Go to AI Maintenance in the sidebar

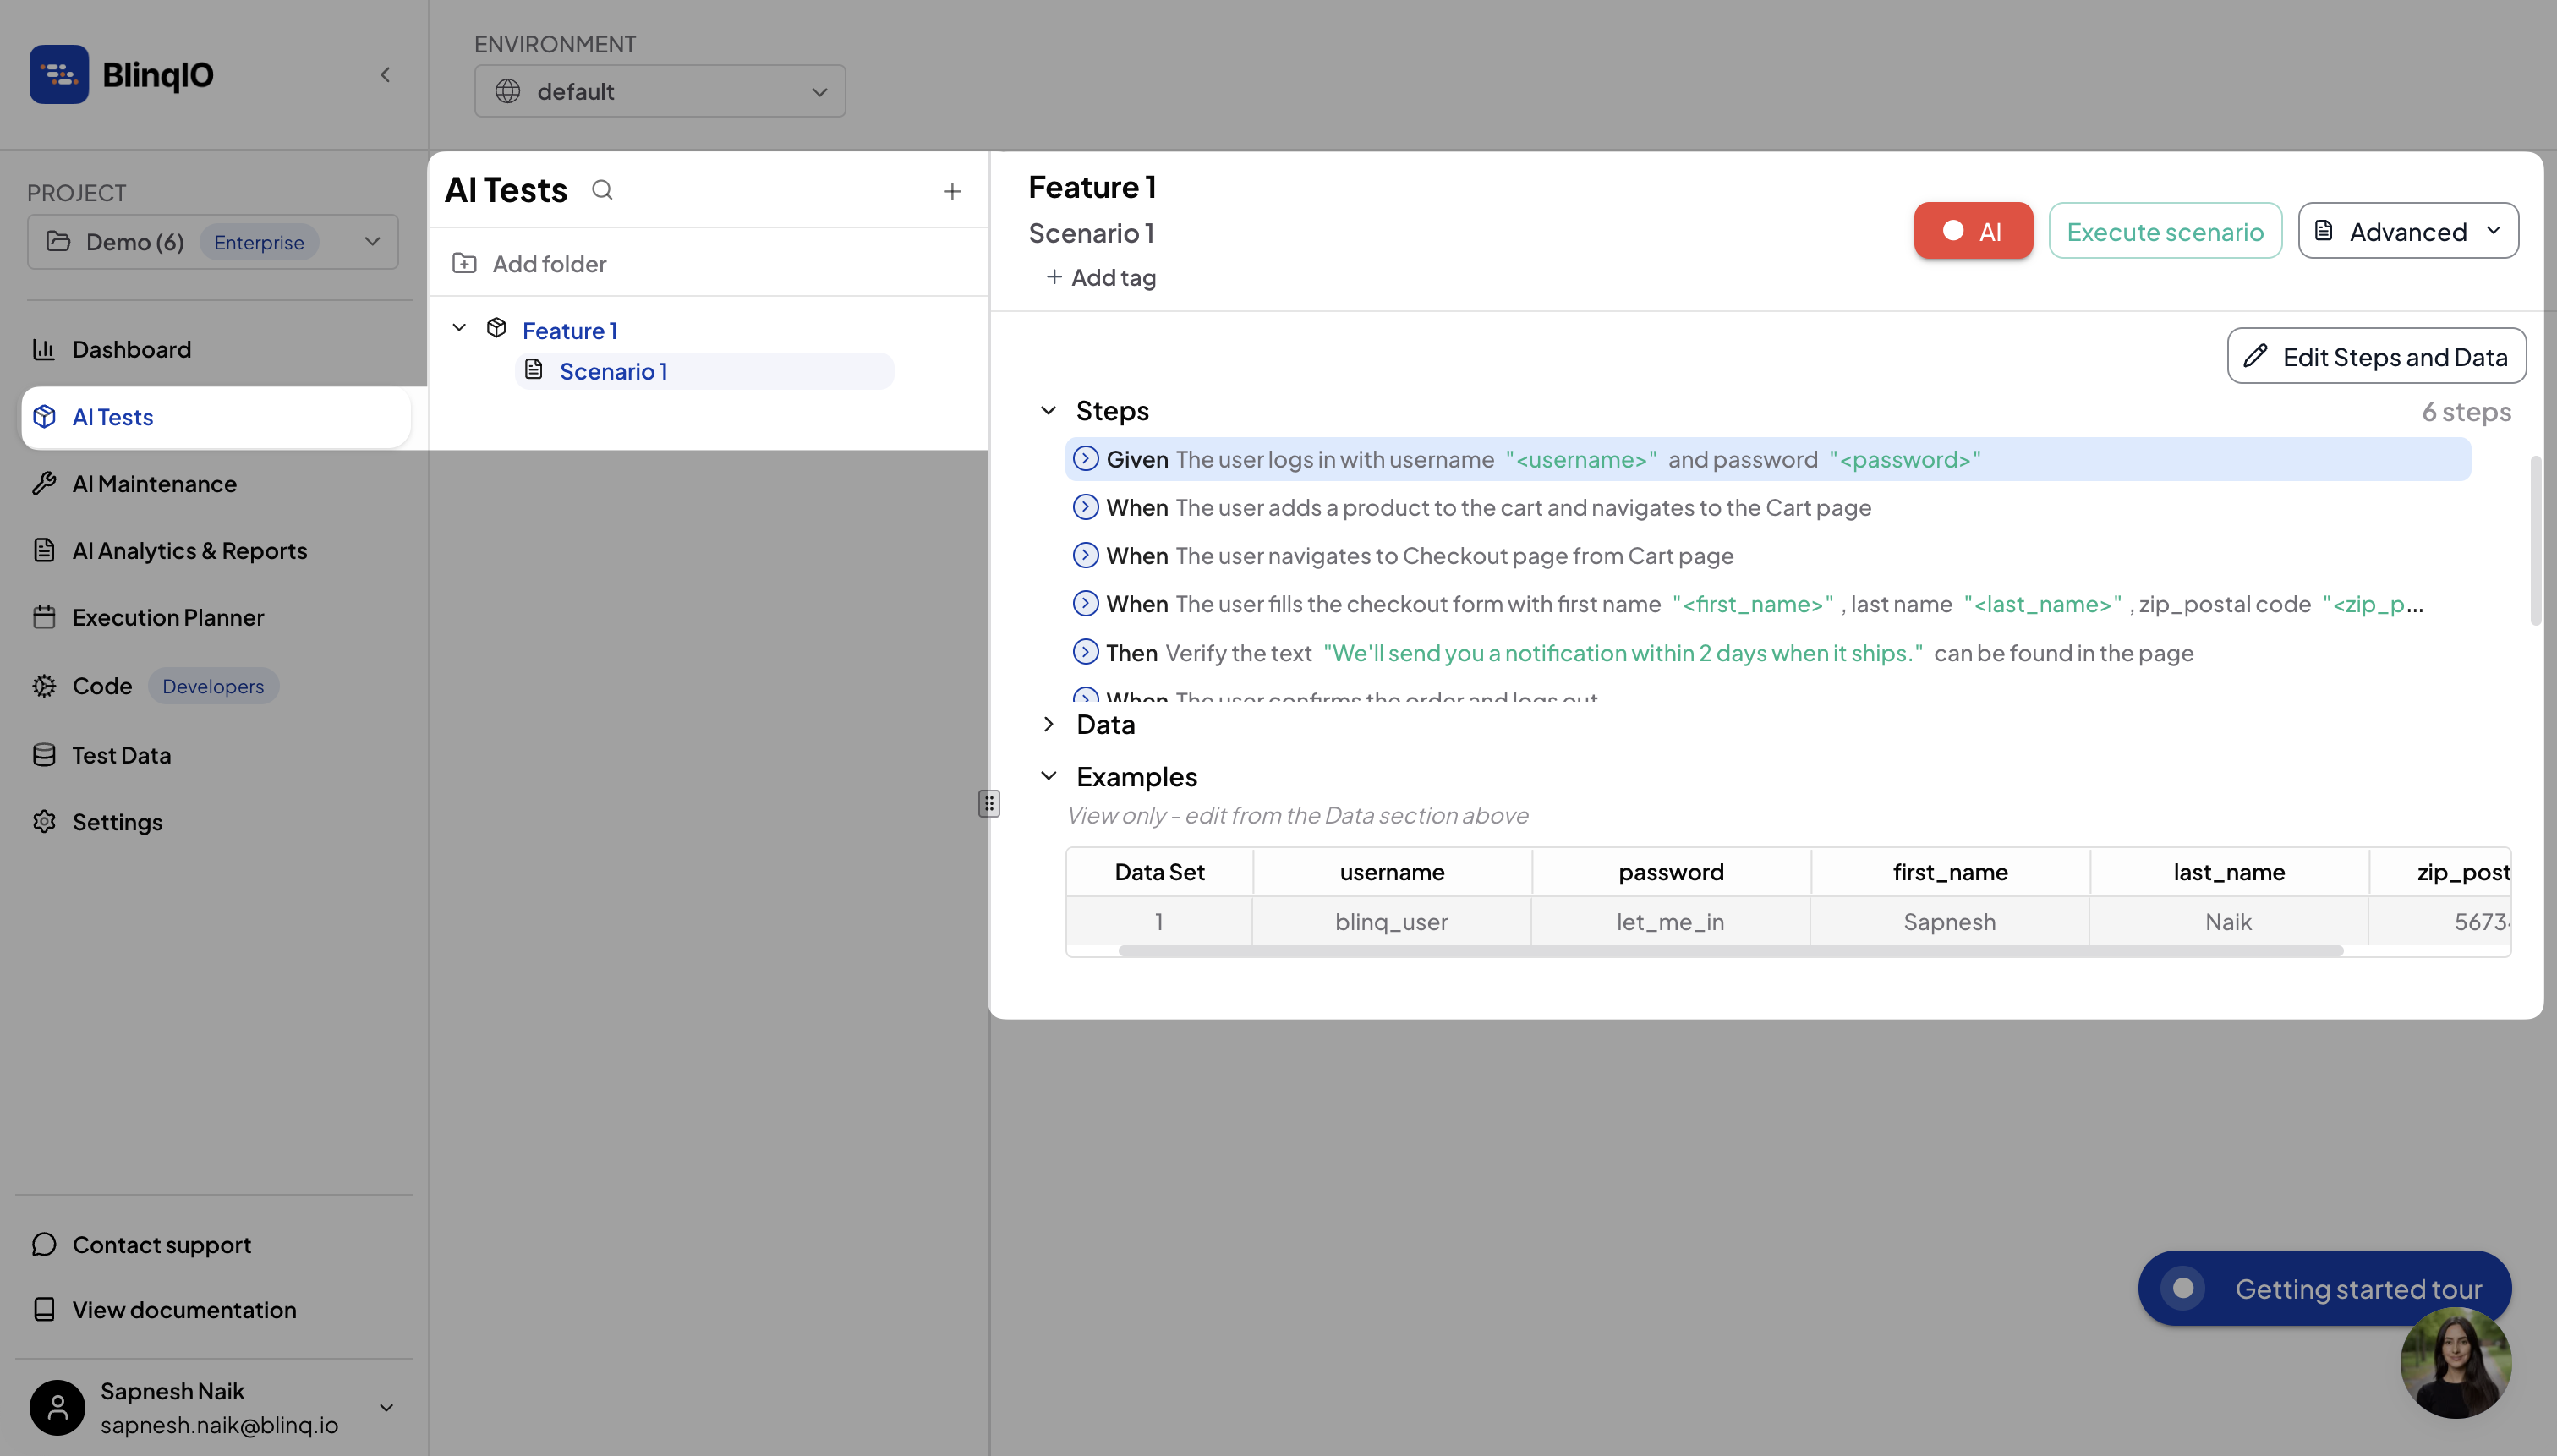[x=154, y=484]
